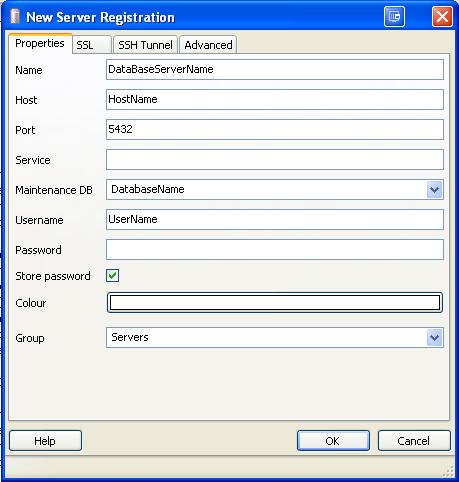Select the Properties tab
This screenshot has height=482, width=459.
pyautogui.click(x=40, y=43)
